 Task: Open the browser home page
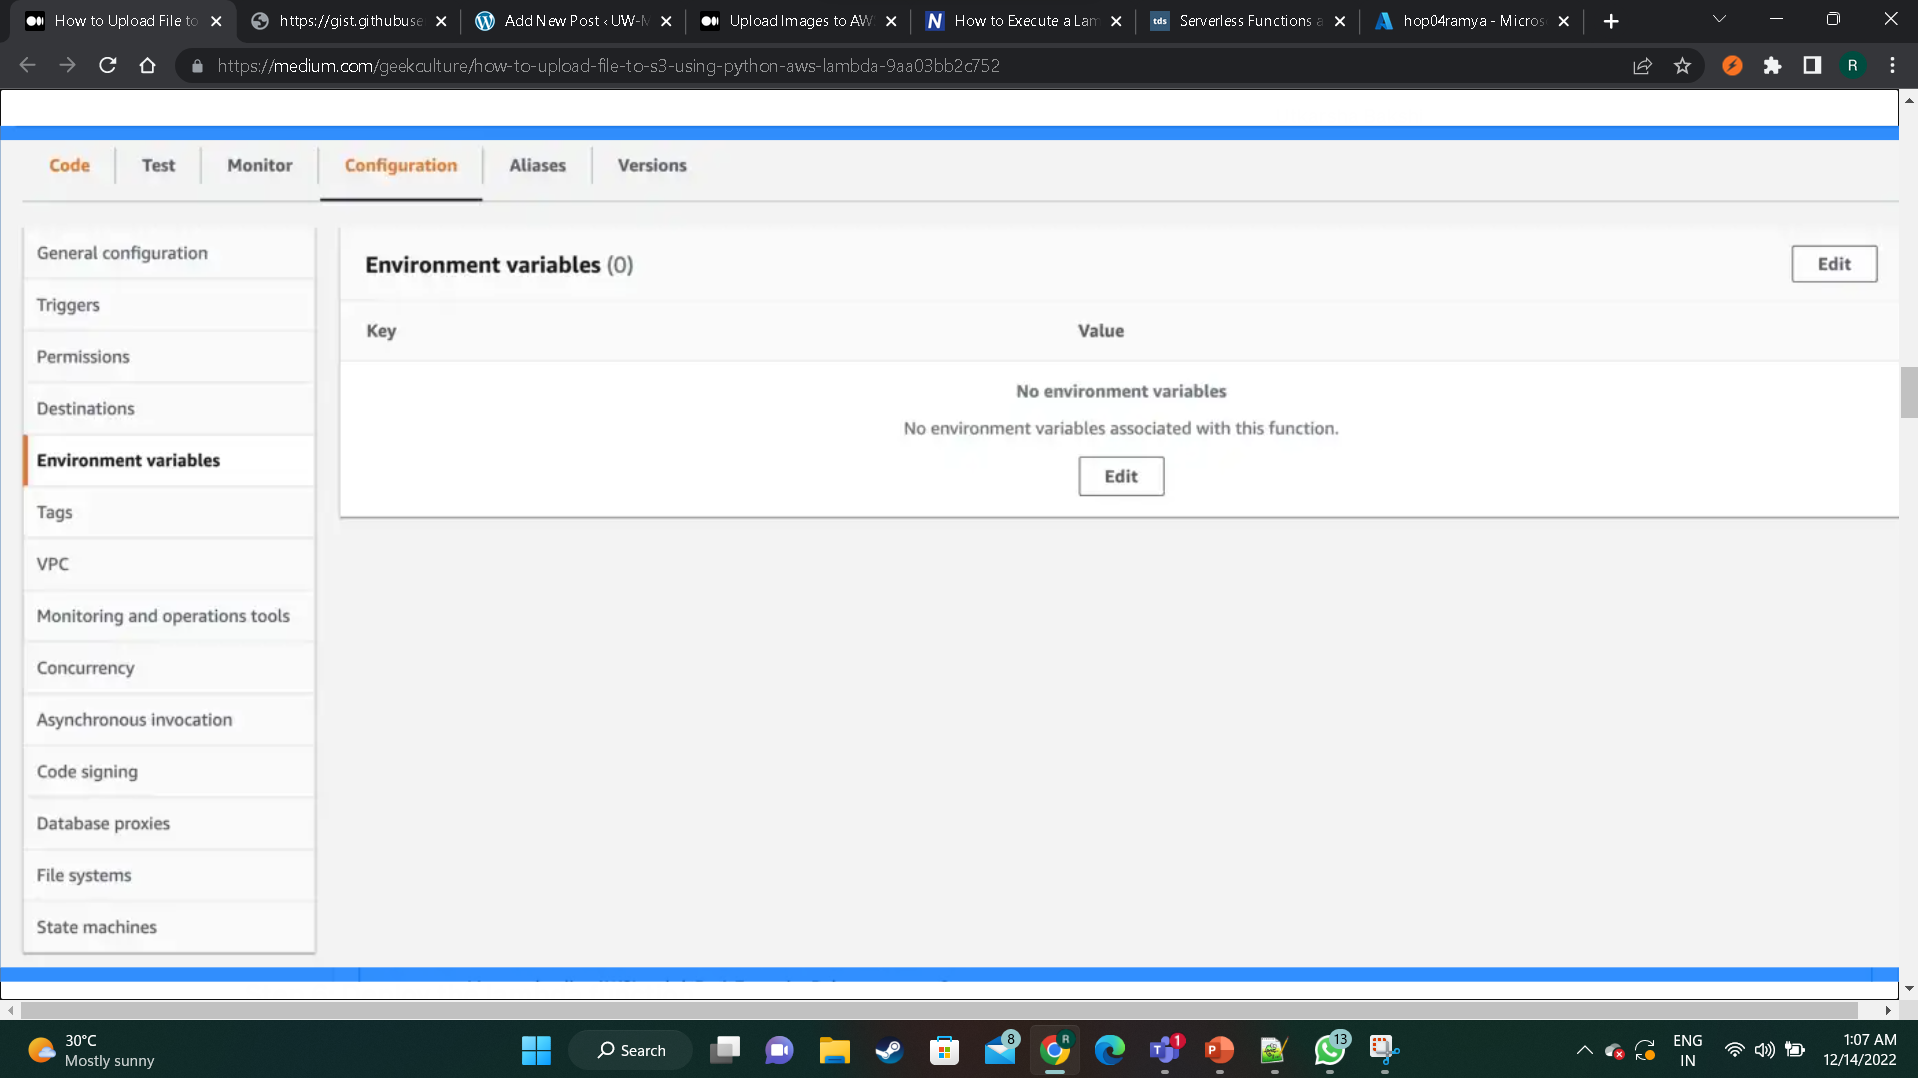148,65
